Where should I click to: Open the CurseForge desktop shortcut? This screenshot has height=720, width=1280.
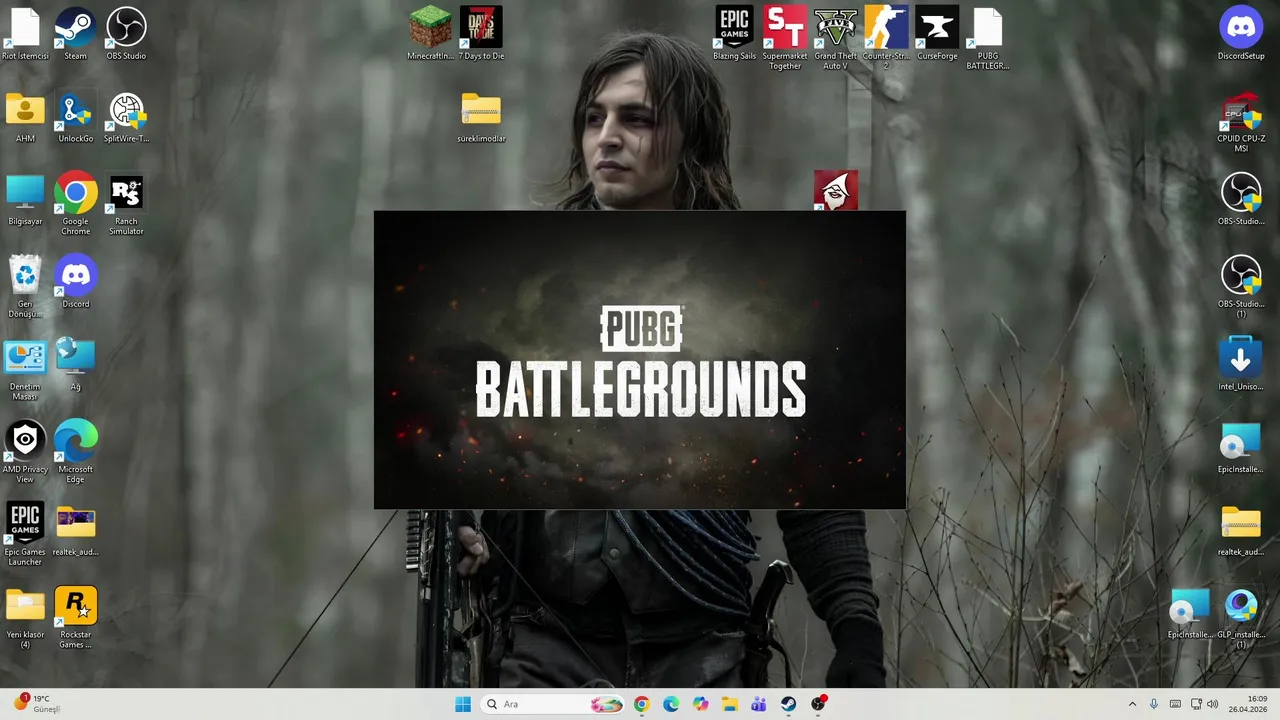tap(937, 34)
